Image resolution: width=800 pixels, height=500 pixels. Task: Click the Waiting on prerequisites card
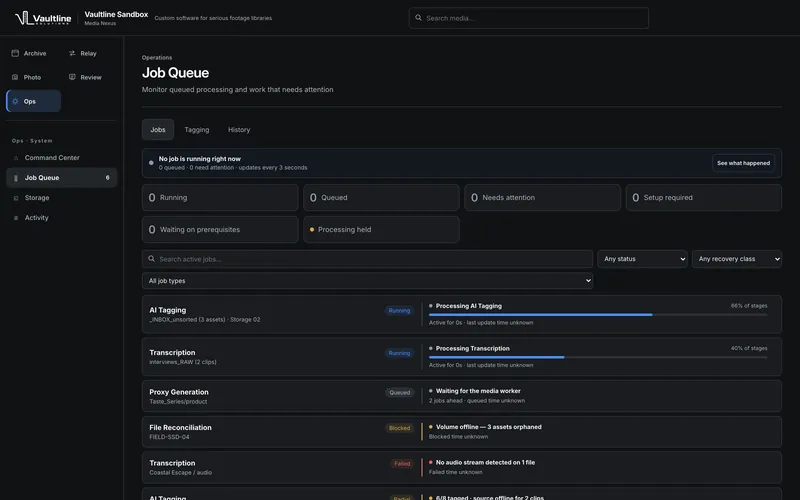pos(220,230)
